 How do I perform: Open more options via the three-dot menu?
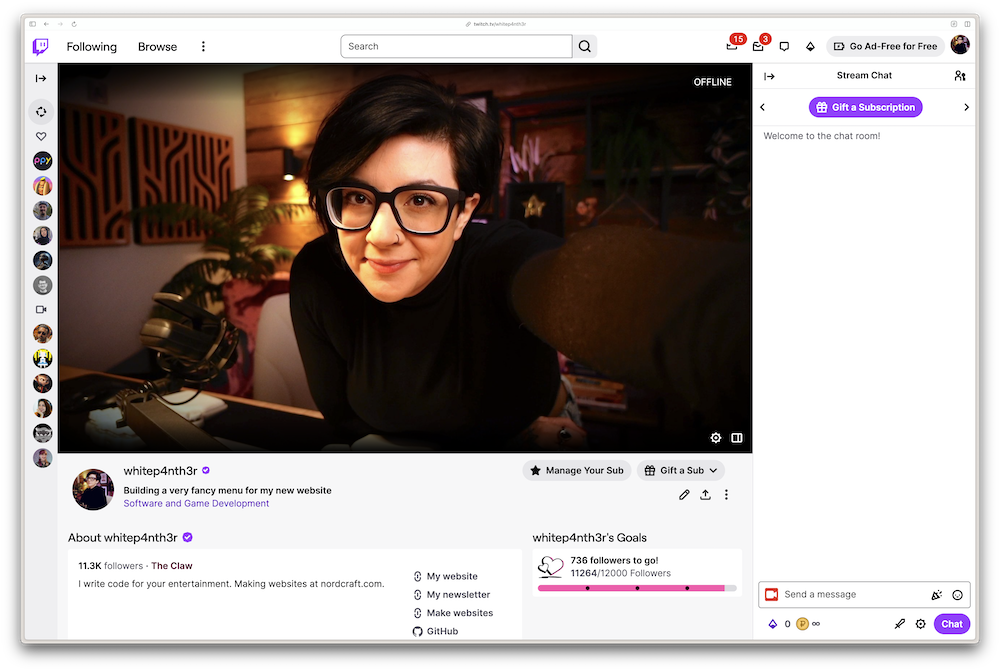726,494
